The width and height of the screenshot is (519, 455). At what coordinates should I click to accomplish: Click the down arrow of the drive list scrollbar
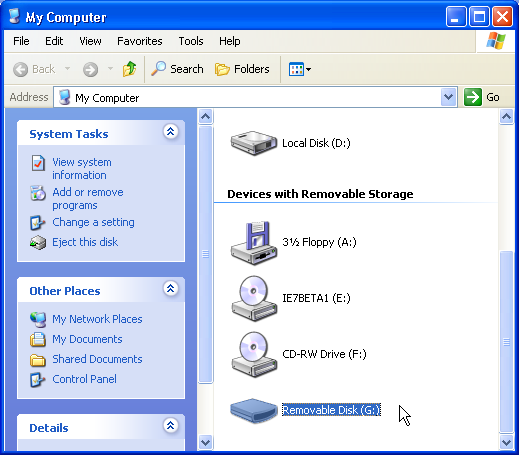(506, 443)
